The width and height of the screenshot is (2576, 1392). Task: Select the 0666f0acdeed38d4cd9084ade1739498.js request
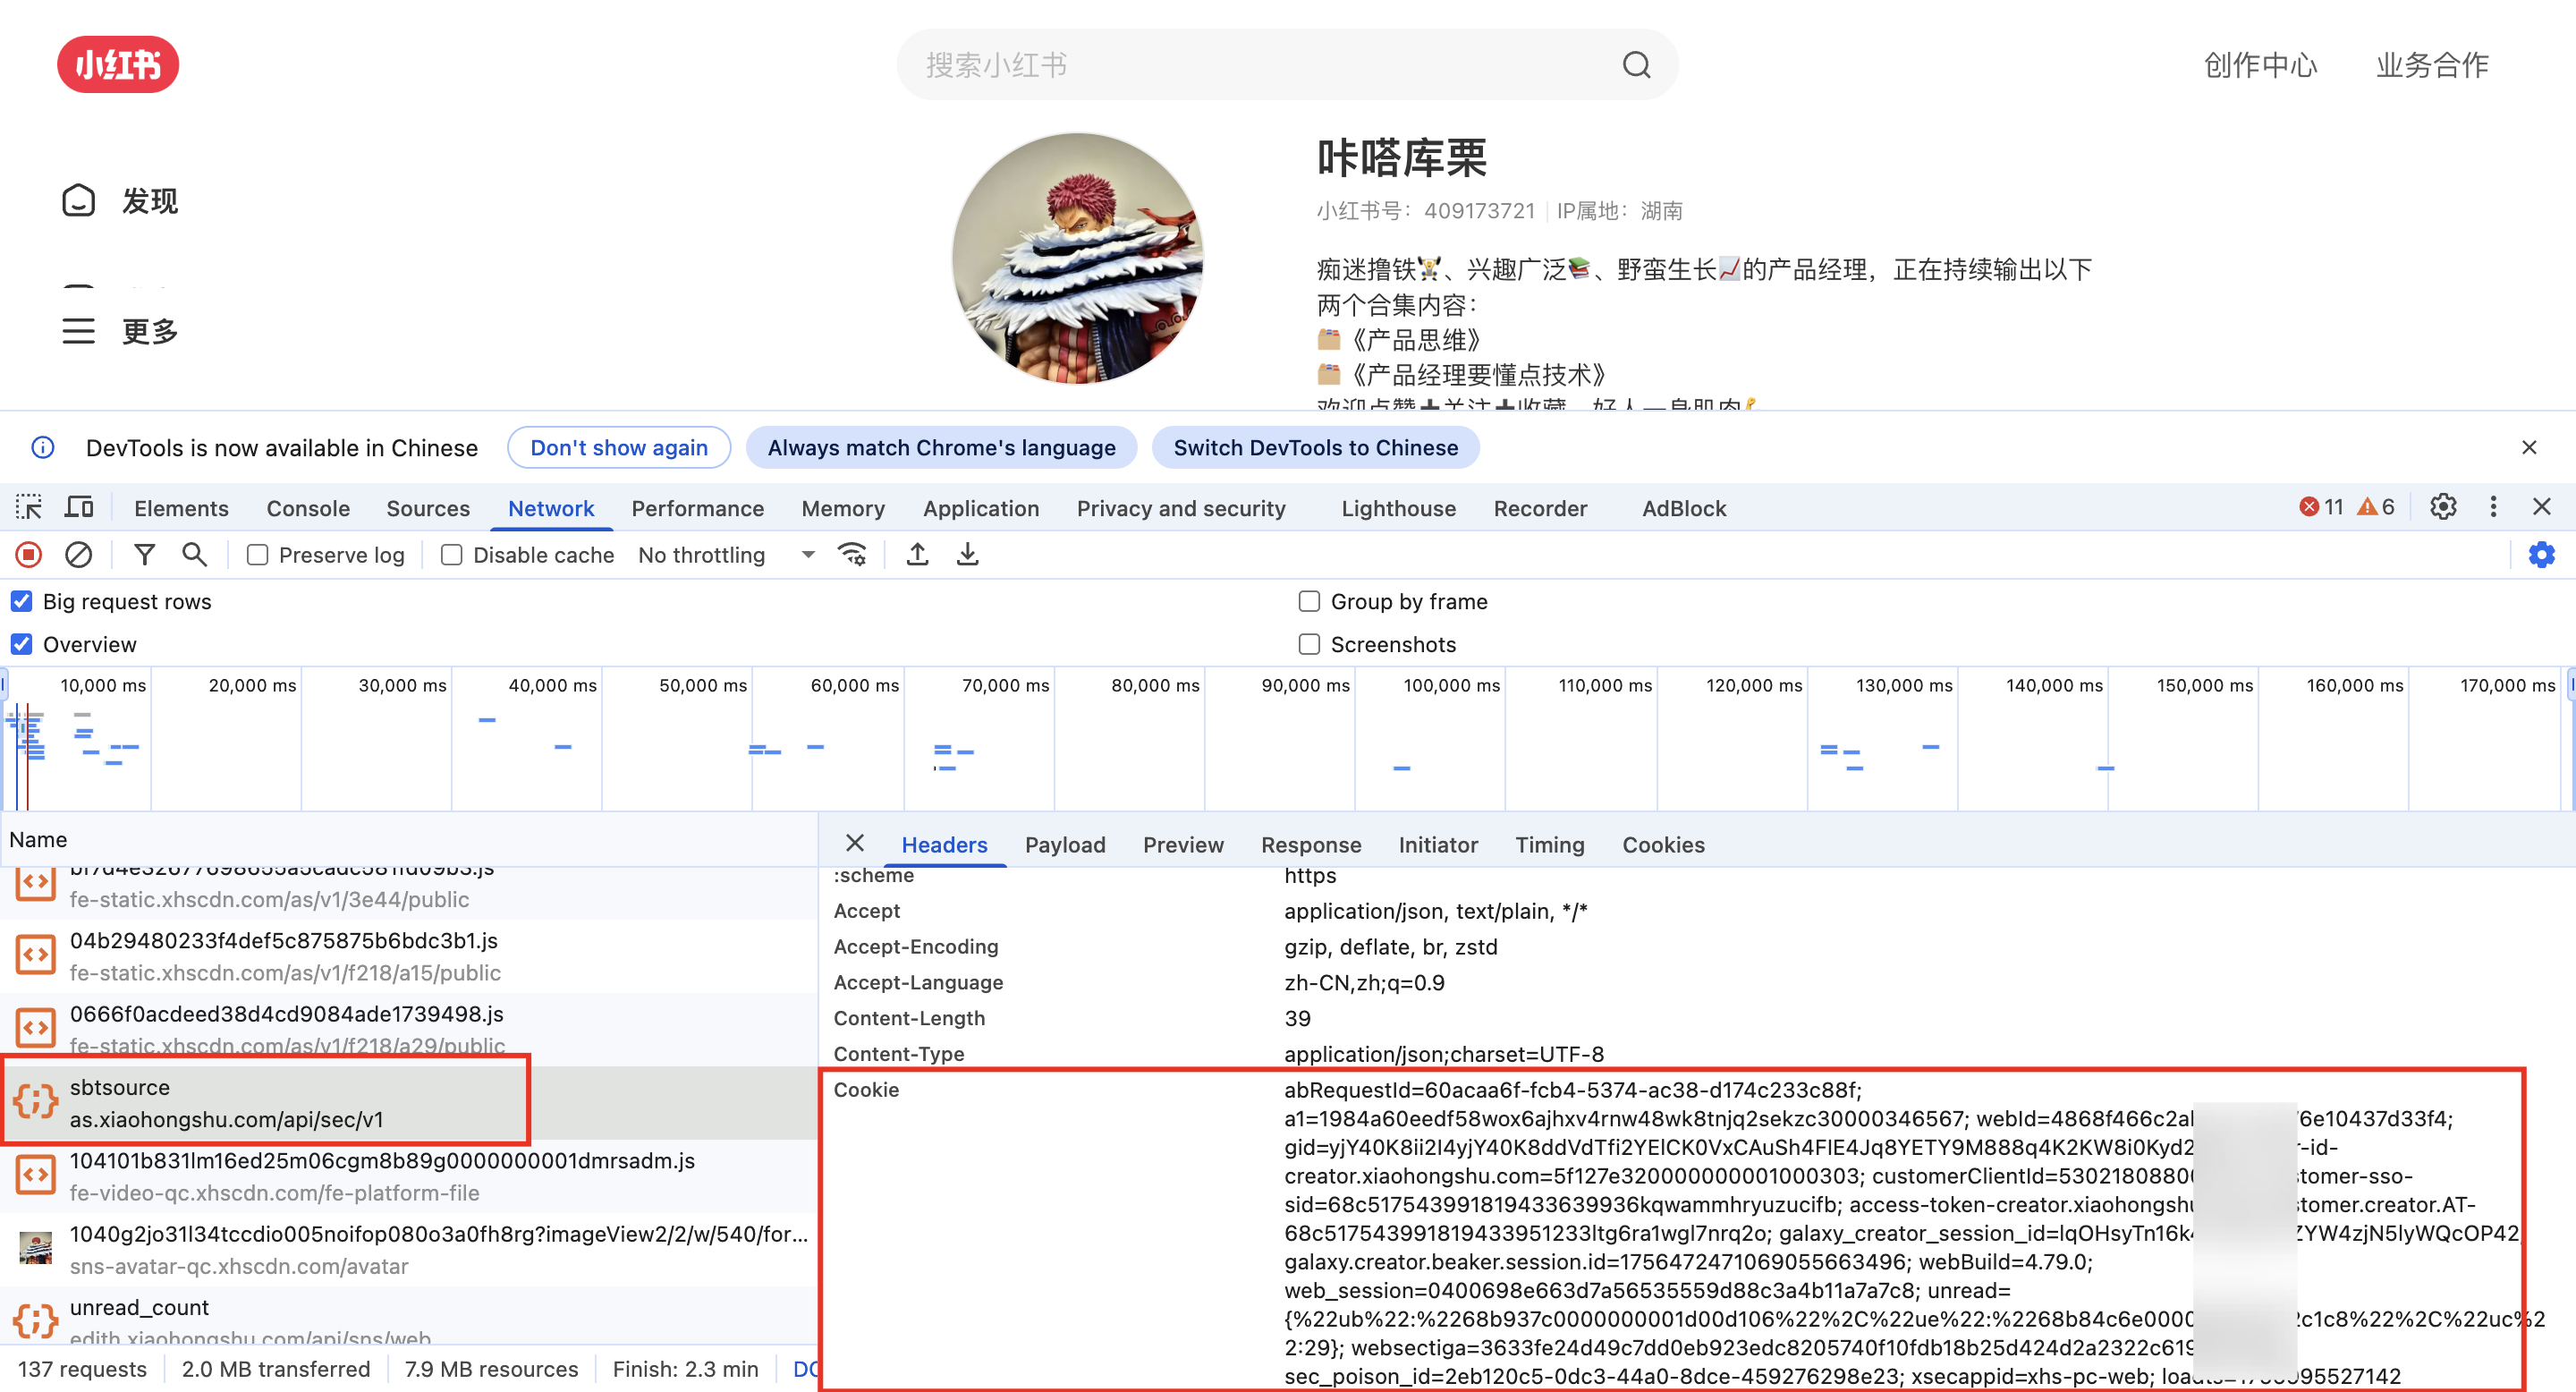pyautogui.click(x=409, y=1028)
